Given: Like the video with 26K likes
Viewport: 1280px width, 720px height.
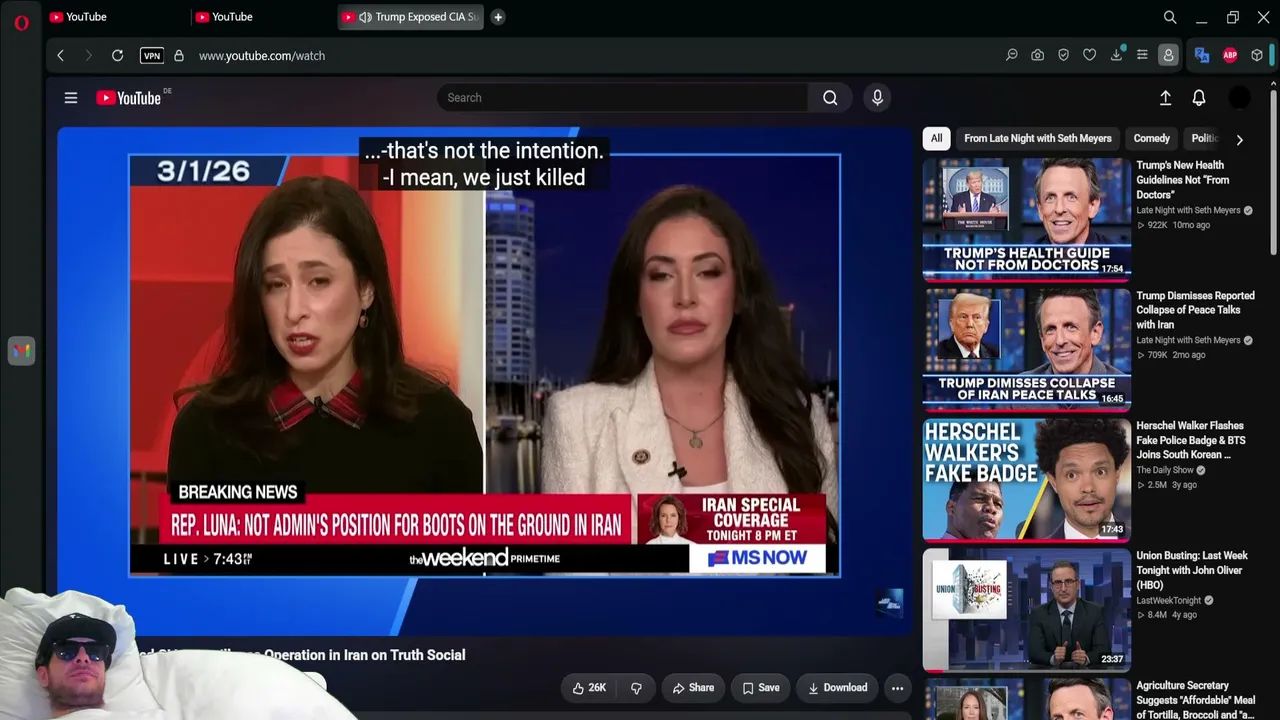Looking at the screenshot, I should click(589, 688).
